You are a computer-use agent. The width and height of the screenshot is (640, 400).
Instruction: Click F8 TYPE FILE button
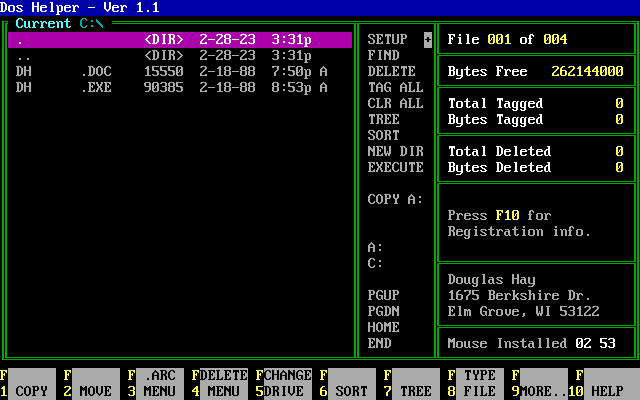(479, 383)
